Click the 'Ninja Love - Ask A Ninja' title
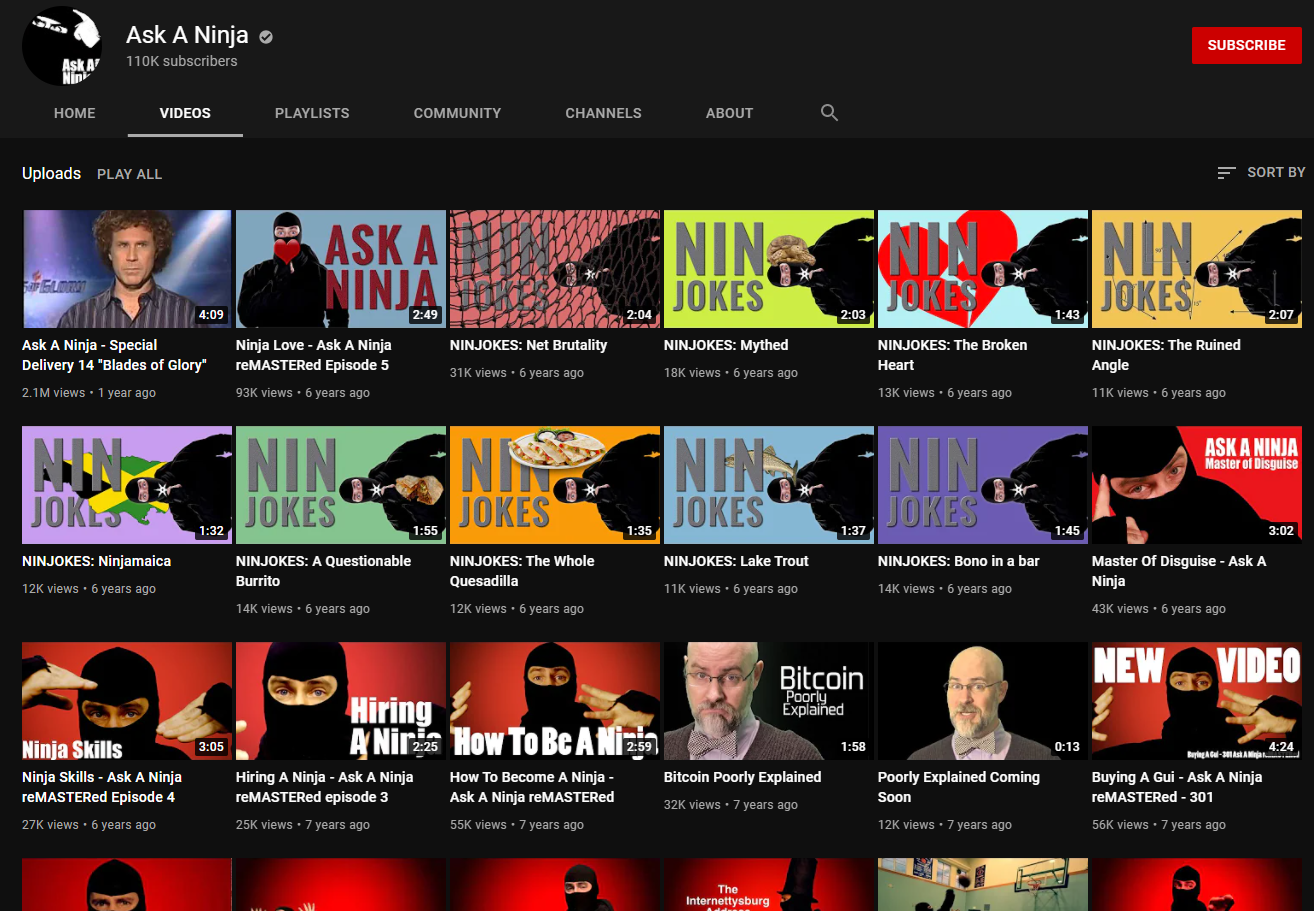This screenshot has height=911, width=1314. (x=313, y=355)
